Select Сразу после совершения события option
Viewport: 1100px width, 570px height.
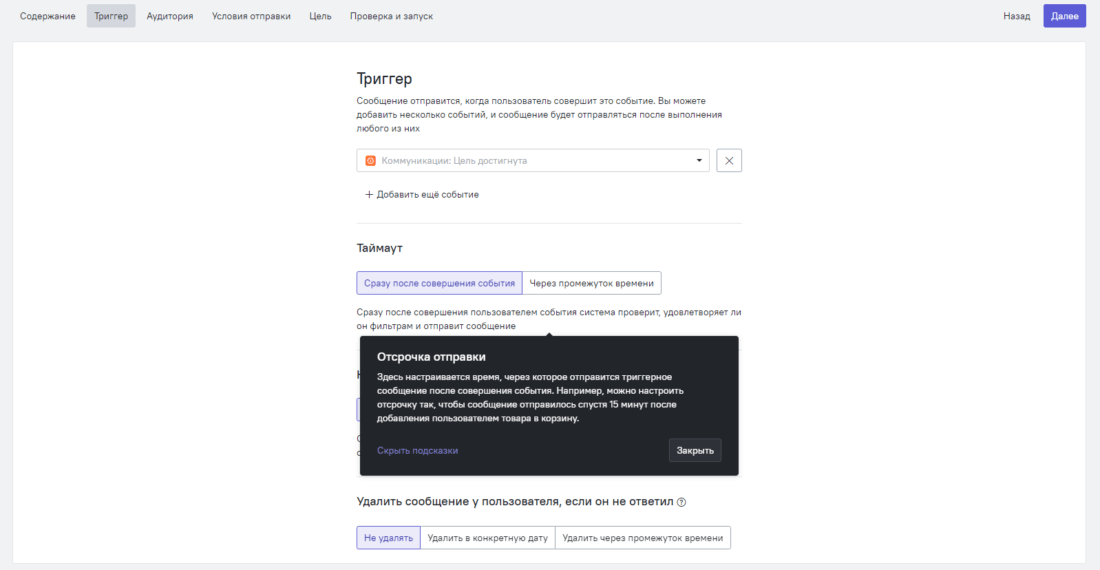[x=439, y=283]
